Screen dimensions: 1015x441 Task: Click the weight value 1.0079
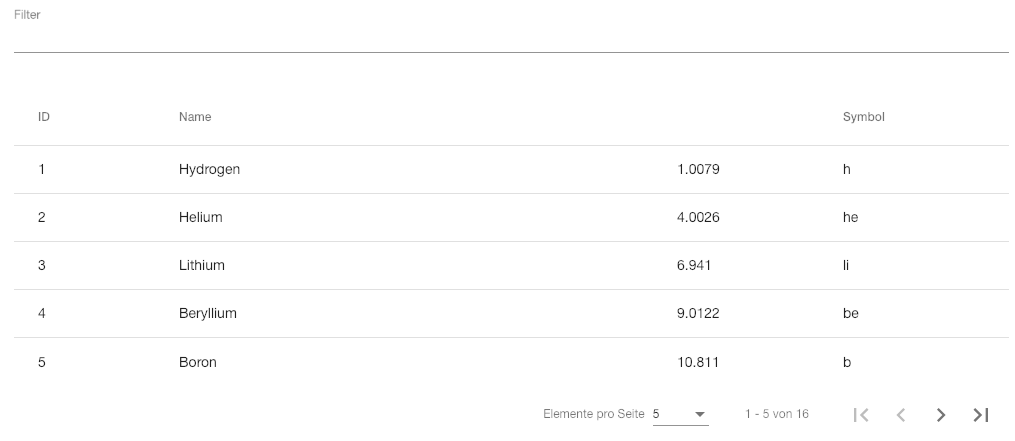(698, 170)
